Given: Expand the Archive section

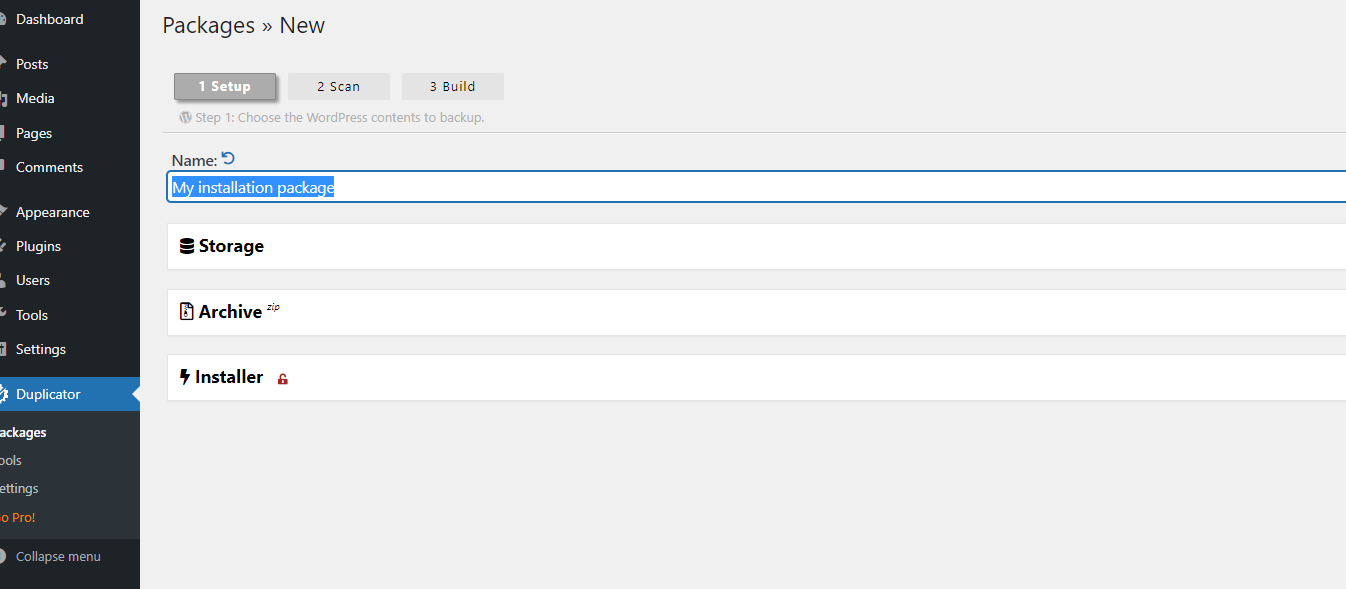Looking at the screenshot, I should [756, 312].
